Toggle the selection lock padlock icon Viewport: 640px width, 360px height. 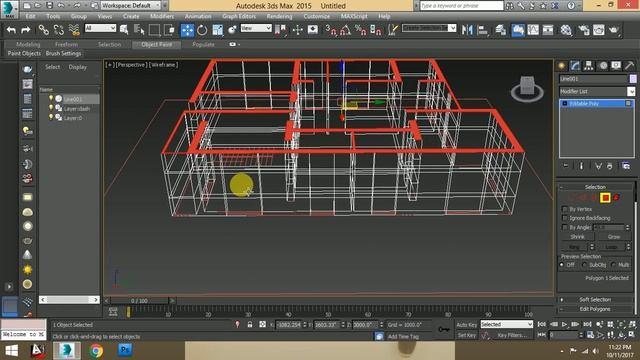[x=250, y=324]
